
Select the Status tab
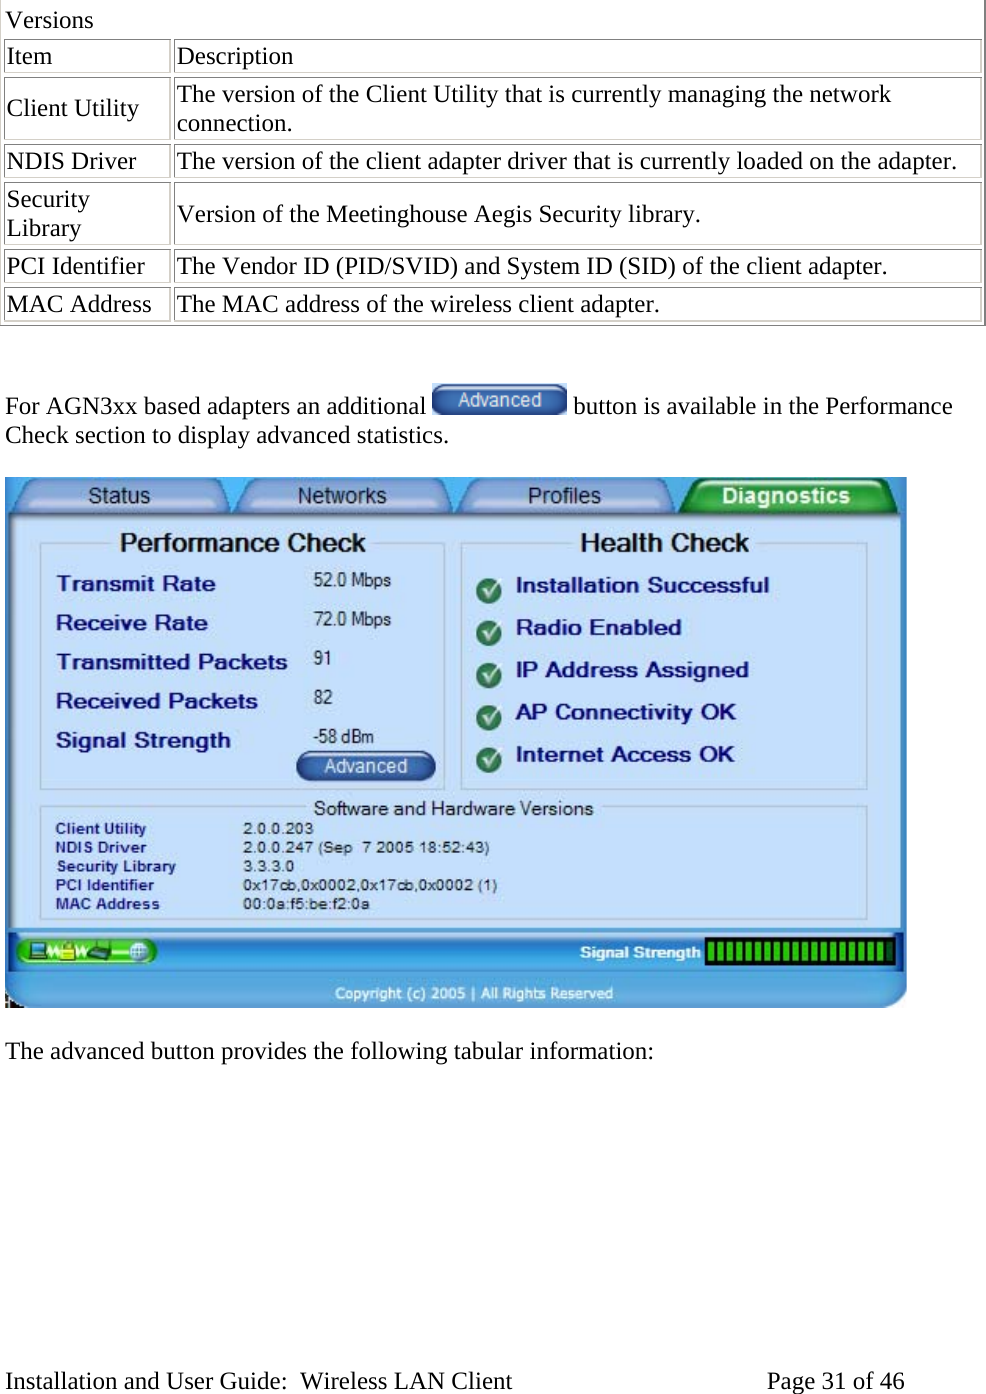118,494
